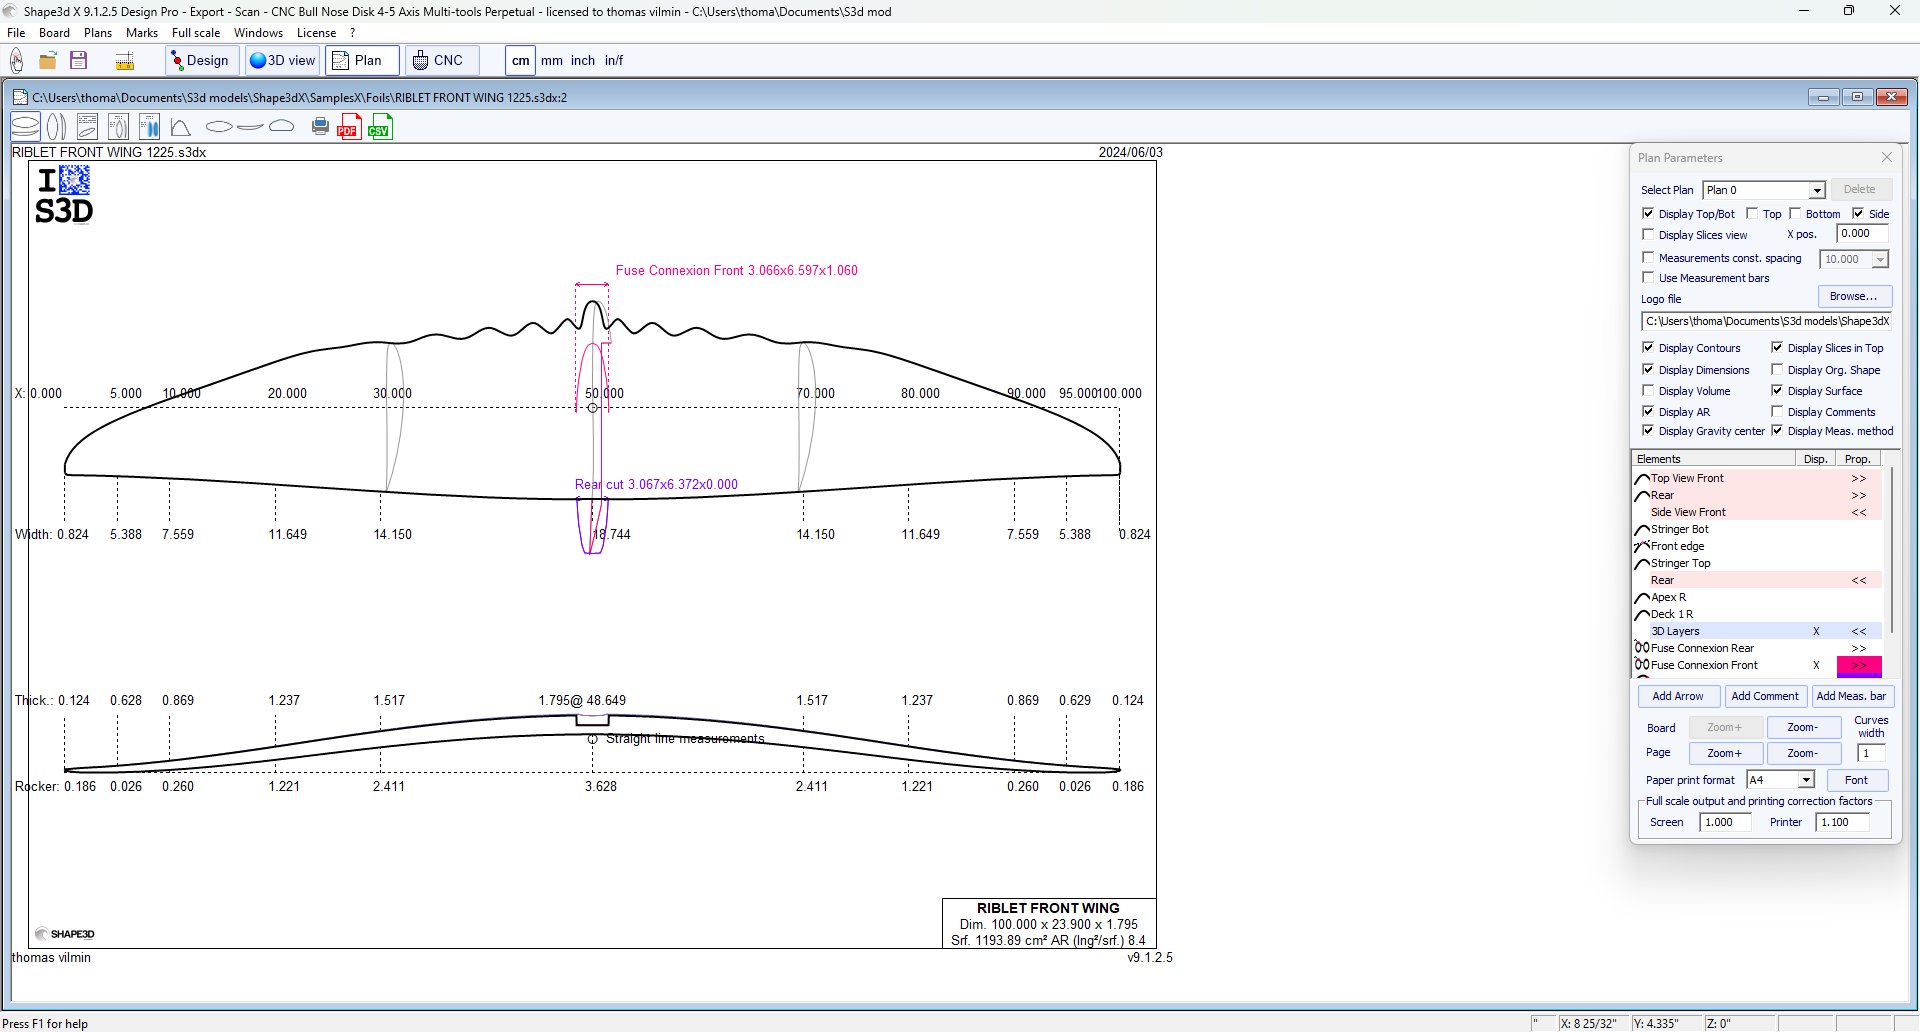Image resolution: width=1920 pixels, height=1032 pixels.
Task: Enable the Top checkbox
Action: (1752, 213)
